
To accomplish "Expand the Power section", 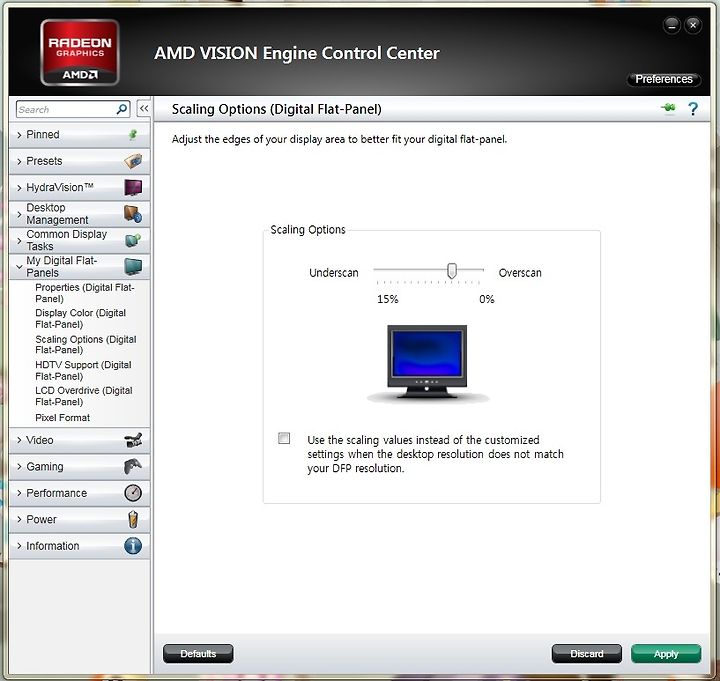I will click(79, 519).
